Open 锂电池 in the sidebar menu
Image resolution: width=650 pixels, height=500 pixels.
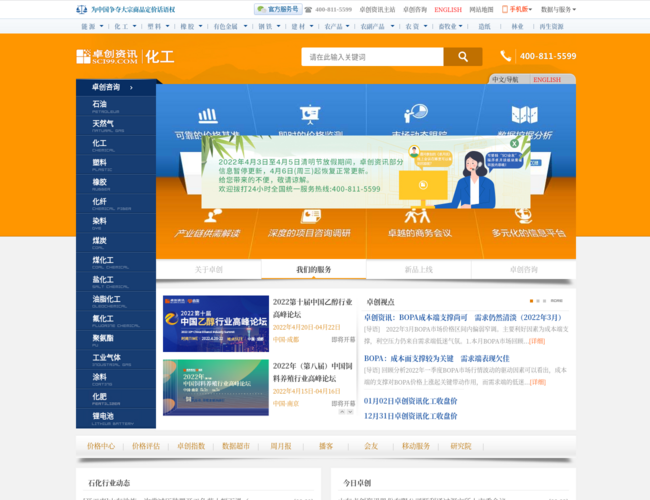click(116, 418)
